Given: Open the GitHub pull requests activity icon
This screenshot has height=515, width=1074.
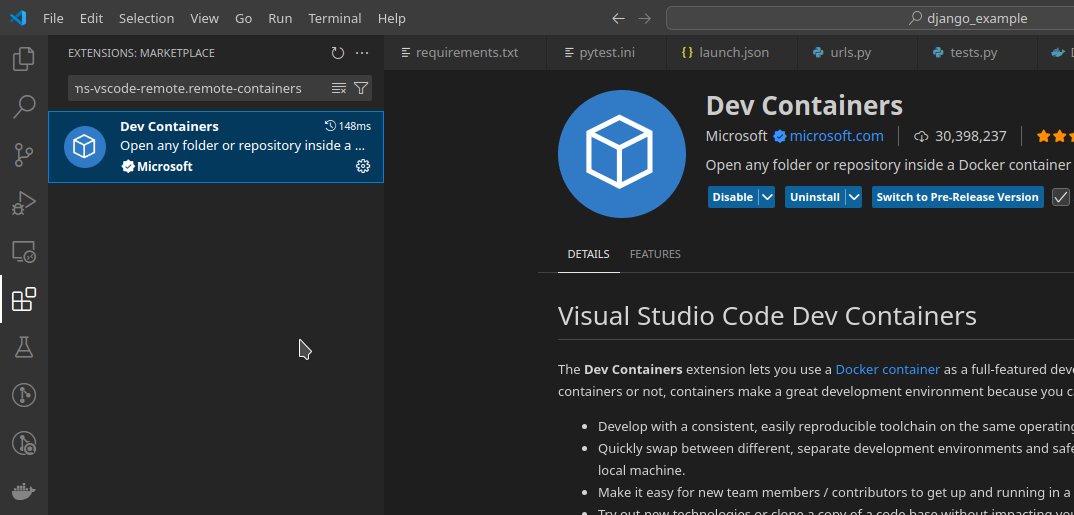Looking at the screenshot, I should 24,443.
